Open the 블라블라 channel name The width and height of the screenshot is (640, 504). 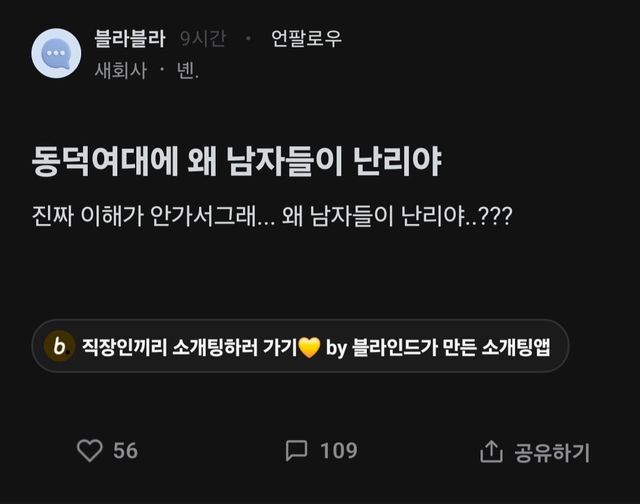(130, 39)
